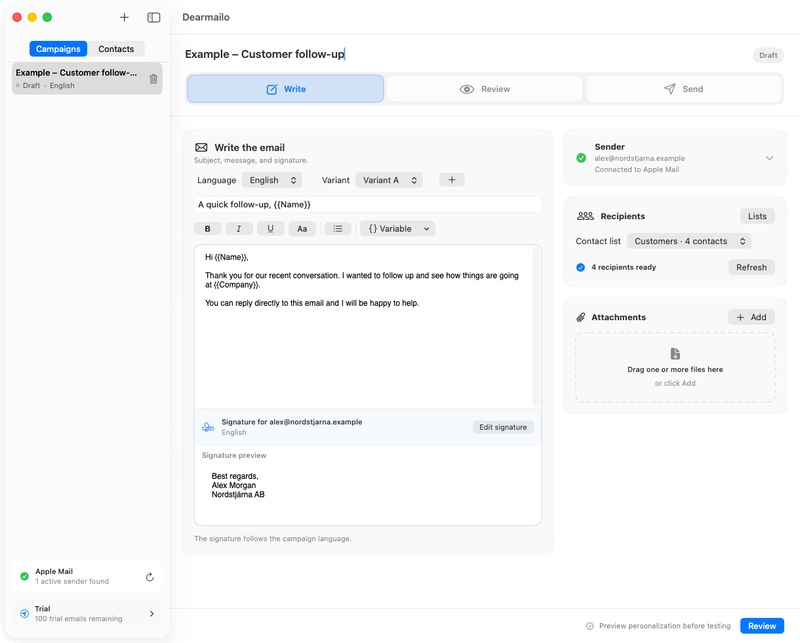Toggle the sidebar panel icon
The height and width of the screenshot is (643, 800).
point(154,17)
